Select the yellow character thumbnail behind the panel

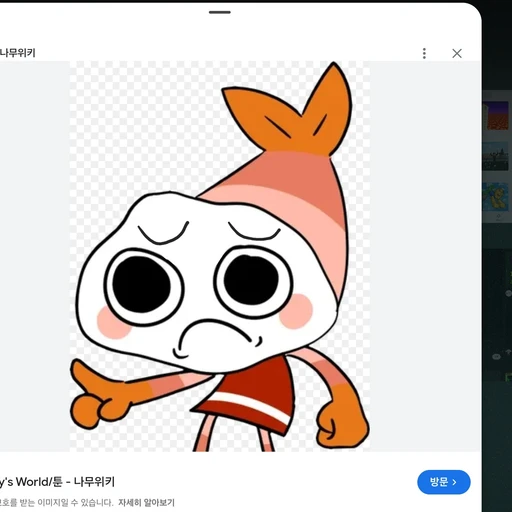tap(495, 197)
